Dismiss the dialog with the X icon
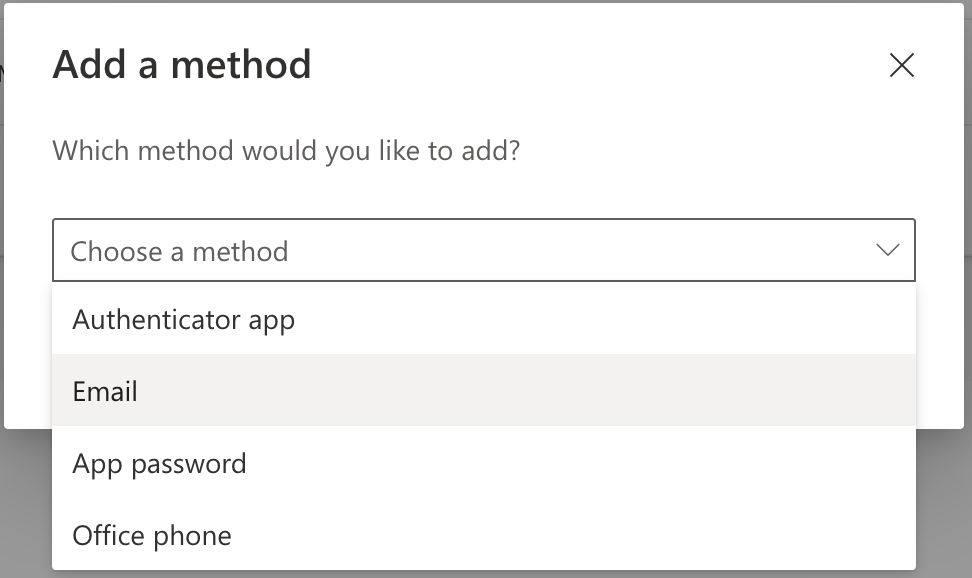Image resolution: width=972 pixels, height=578 pixels. pyautogui.click(x=901, y=66)
